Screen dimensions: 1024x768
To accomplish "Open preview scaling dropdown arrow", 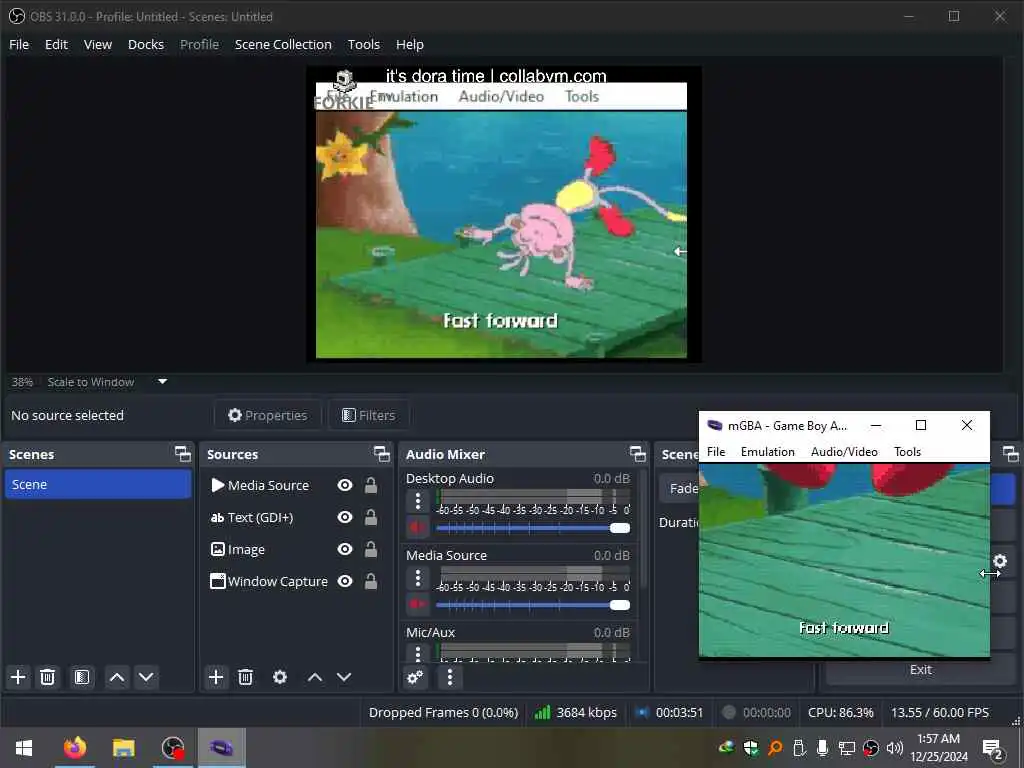I will 163,381.
